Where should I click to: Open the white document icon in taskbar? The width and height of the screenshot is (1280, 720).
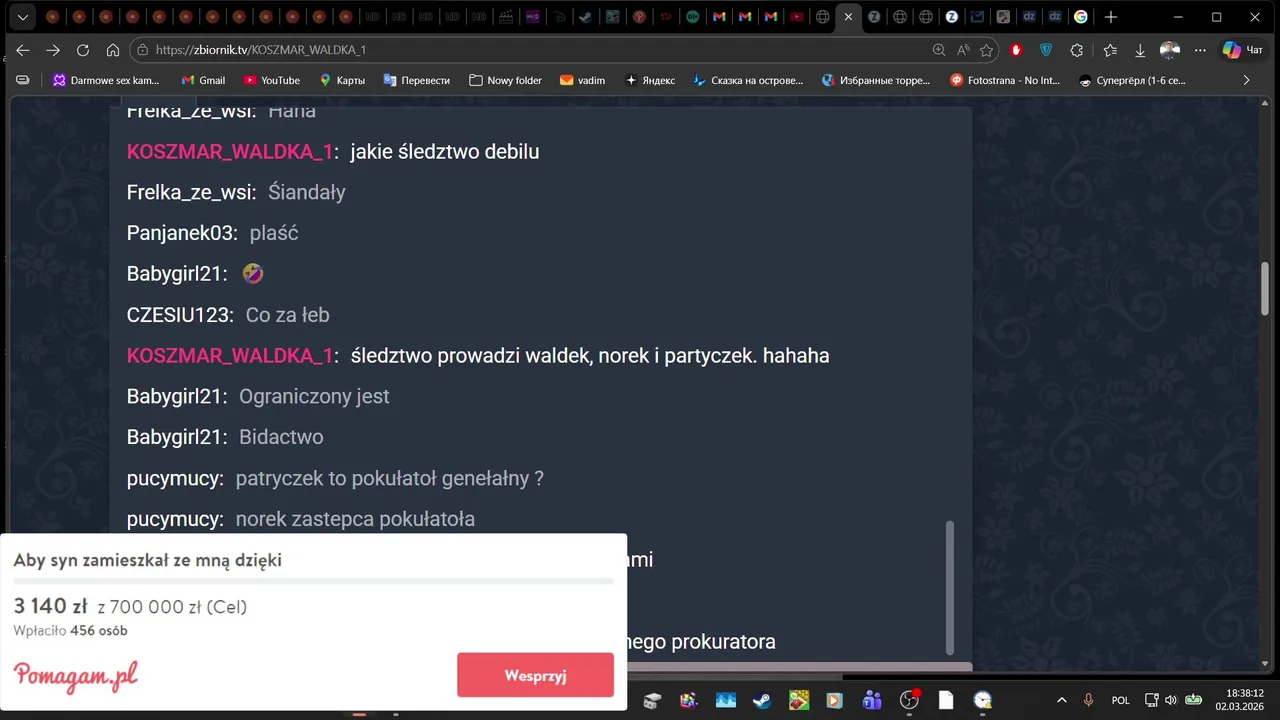coord(946,700)
